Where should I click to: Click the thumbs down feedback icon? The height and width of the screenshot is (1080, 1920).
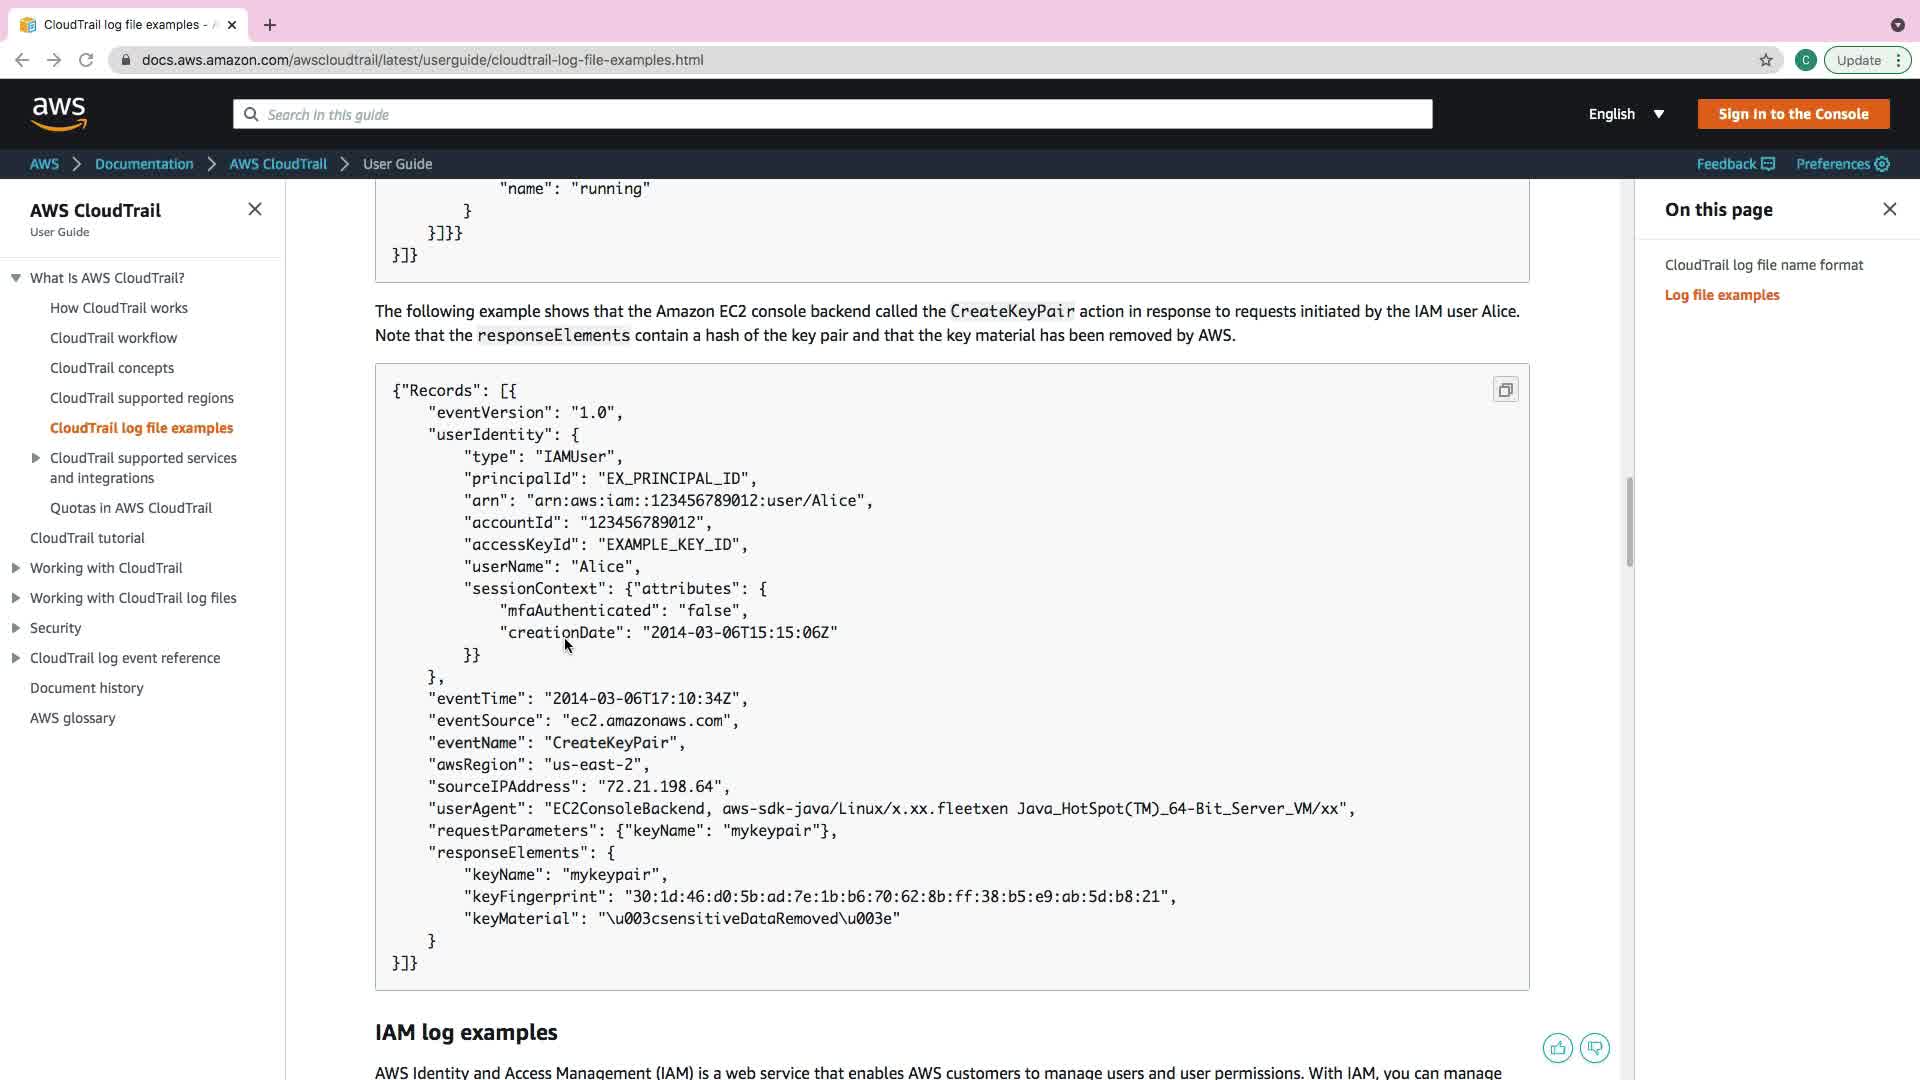pyautogui.click(x=1595, y=1048)
